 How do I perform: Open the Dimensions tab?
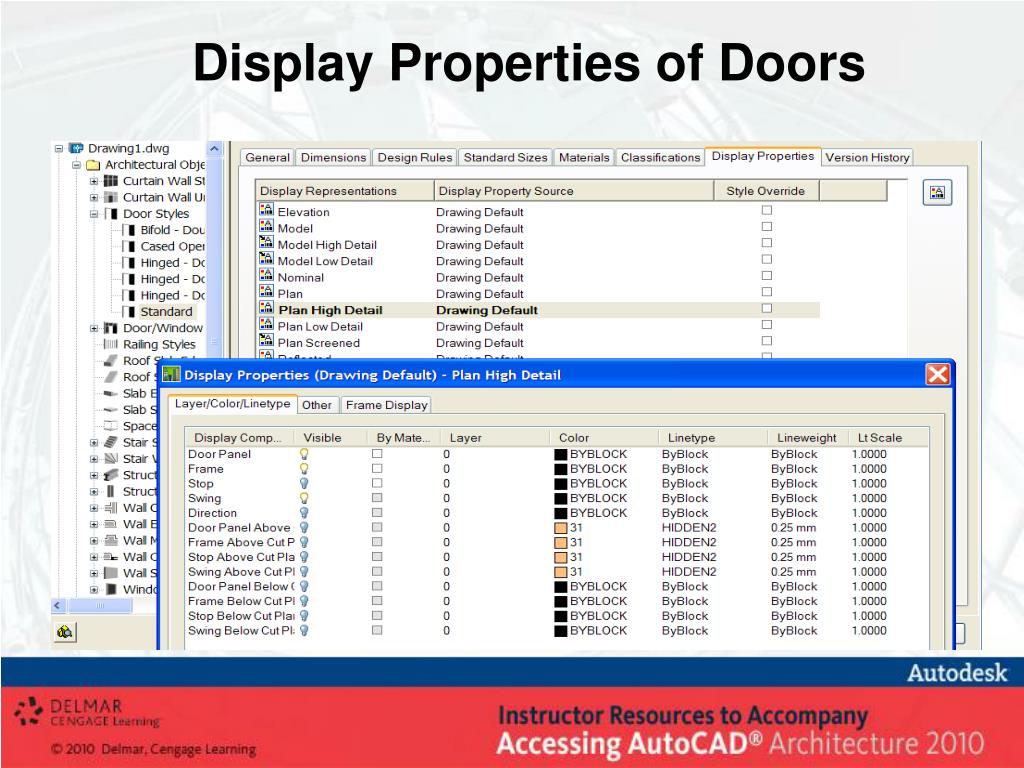point(333,157)
